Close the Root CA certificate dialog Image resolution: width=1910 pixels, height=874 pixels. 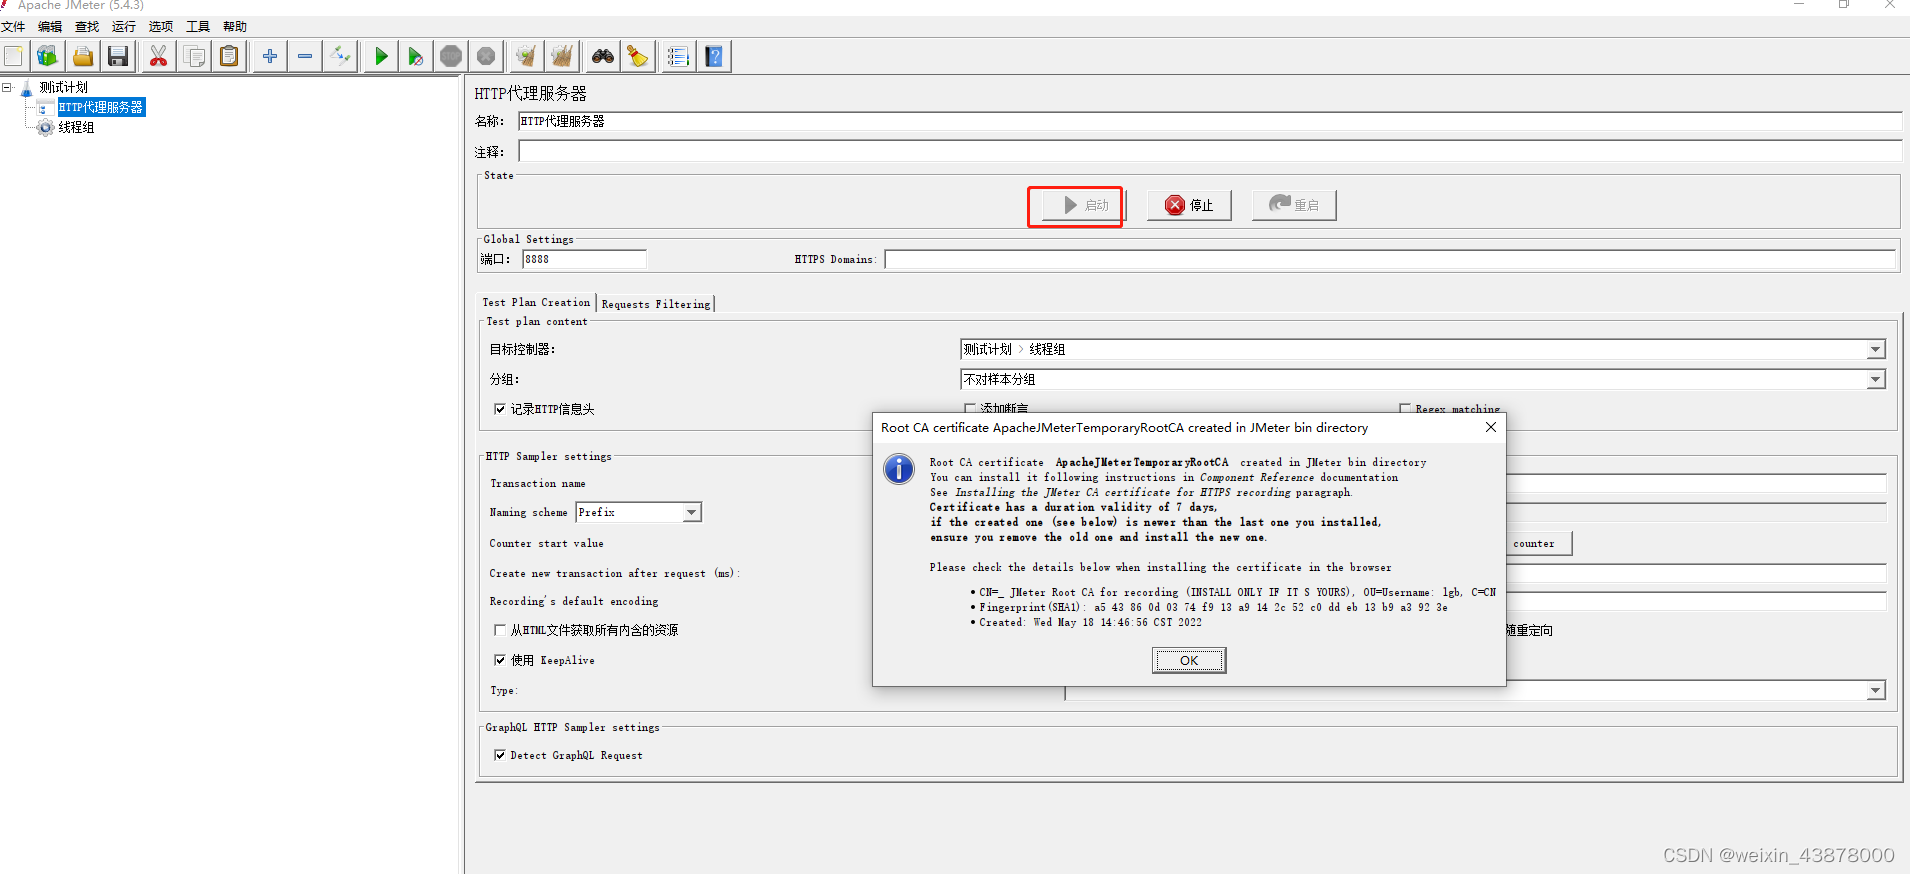(x=1490, y=427)
